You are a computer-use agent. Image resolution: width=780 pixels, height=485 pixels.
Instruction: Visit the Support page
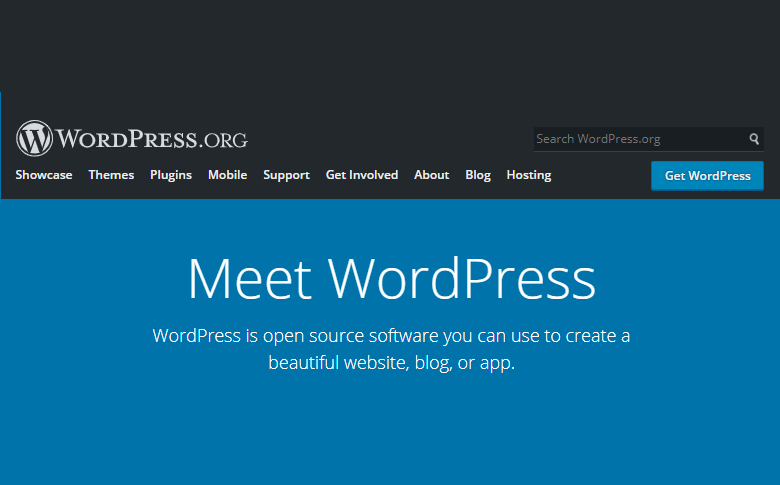286,175
